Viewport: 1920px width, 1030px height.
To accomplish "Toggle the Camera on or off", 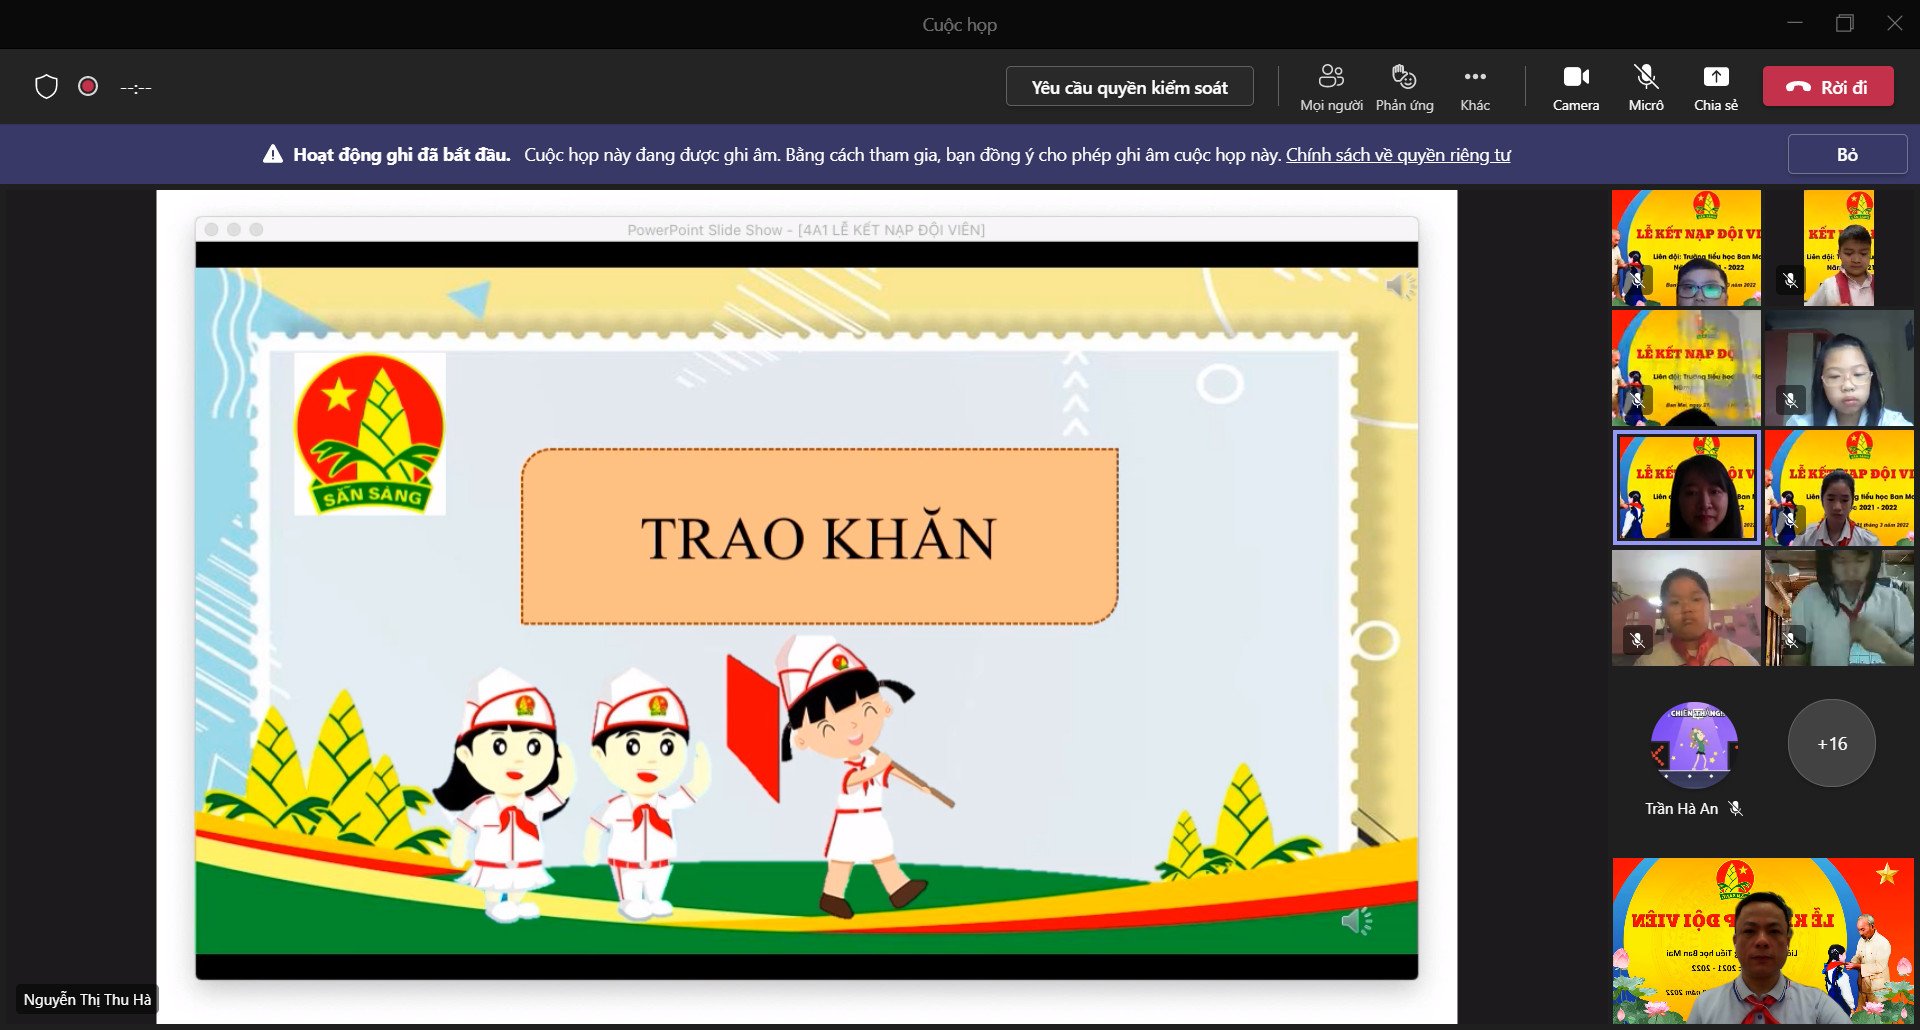I will coord(1575,87).
